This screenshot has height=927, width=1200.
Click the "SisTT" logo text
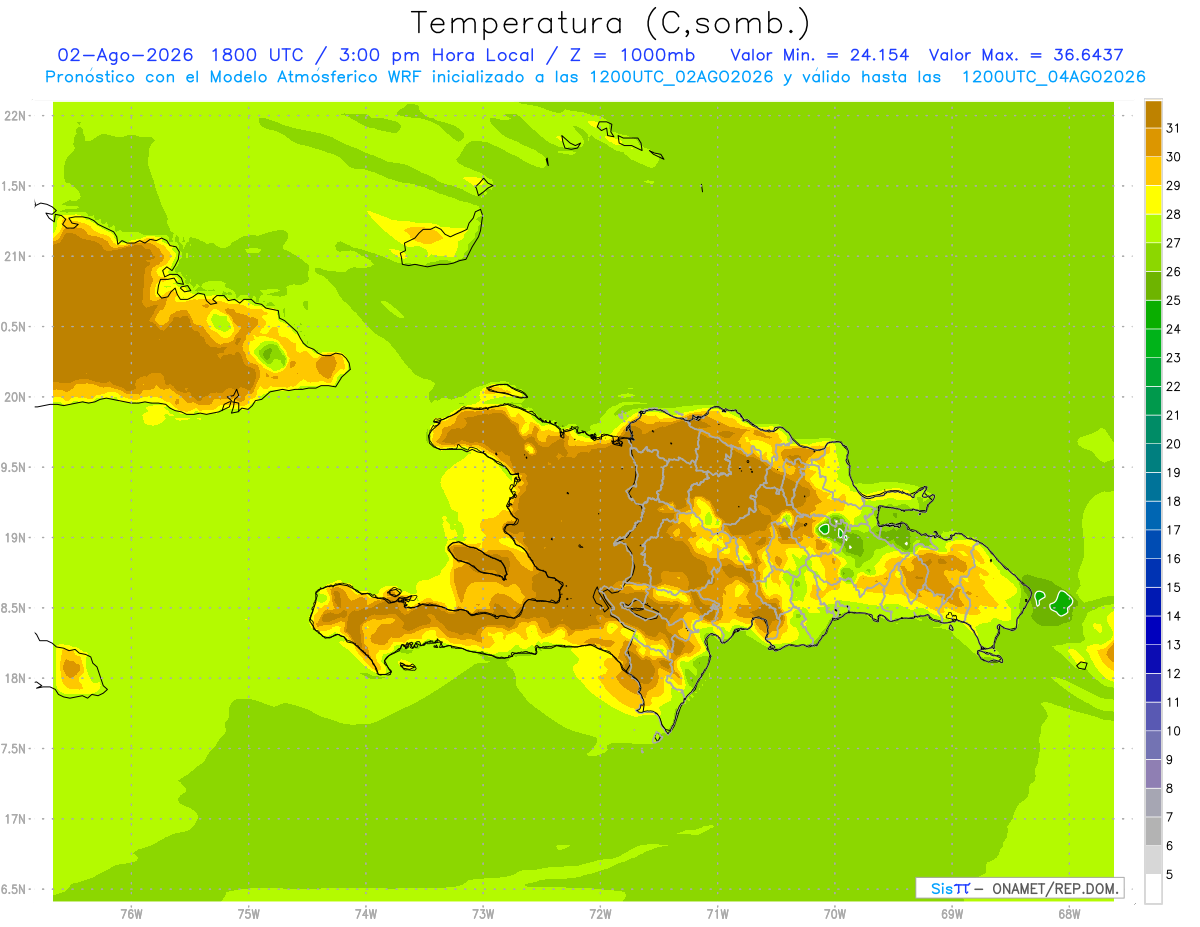point(949,888)
